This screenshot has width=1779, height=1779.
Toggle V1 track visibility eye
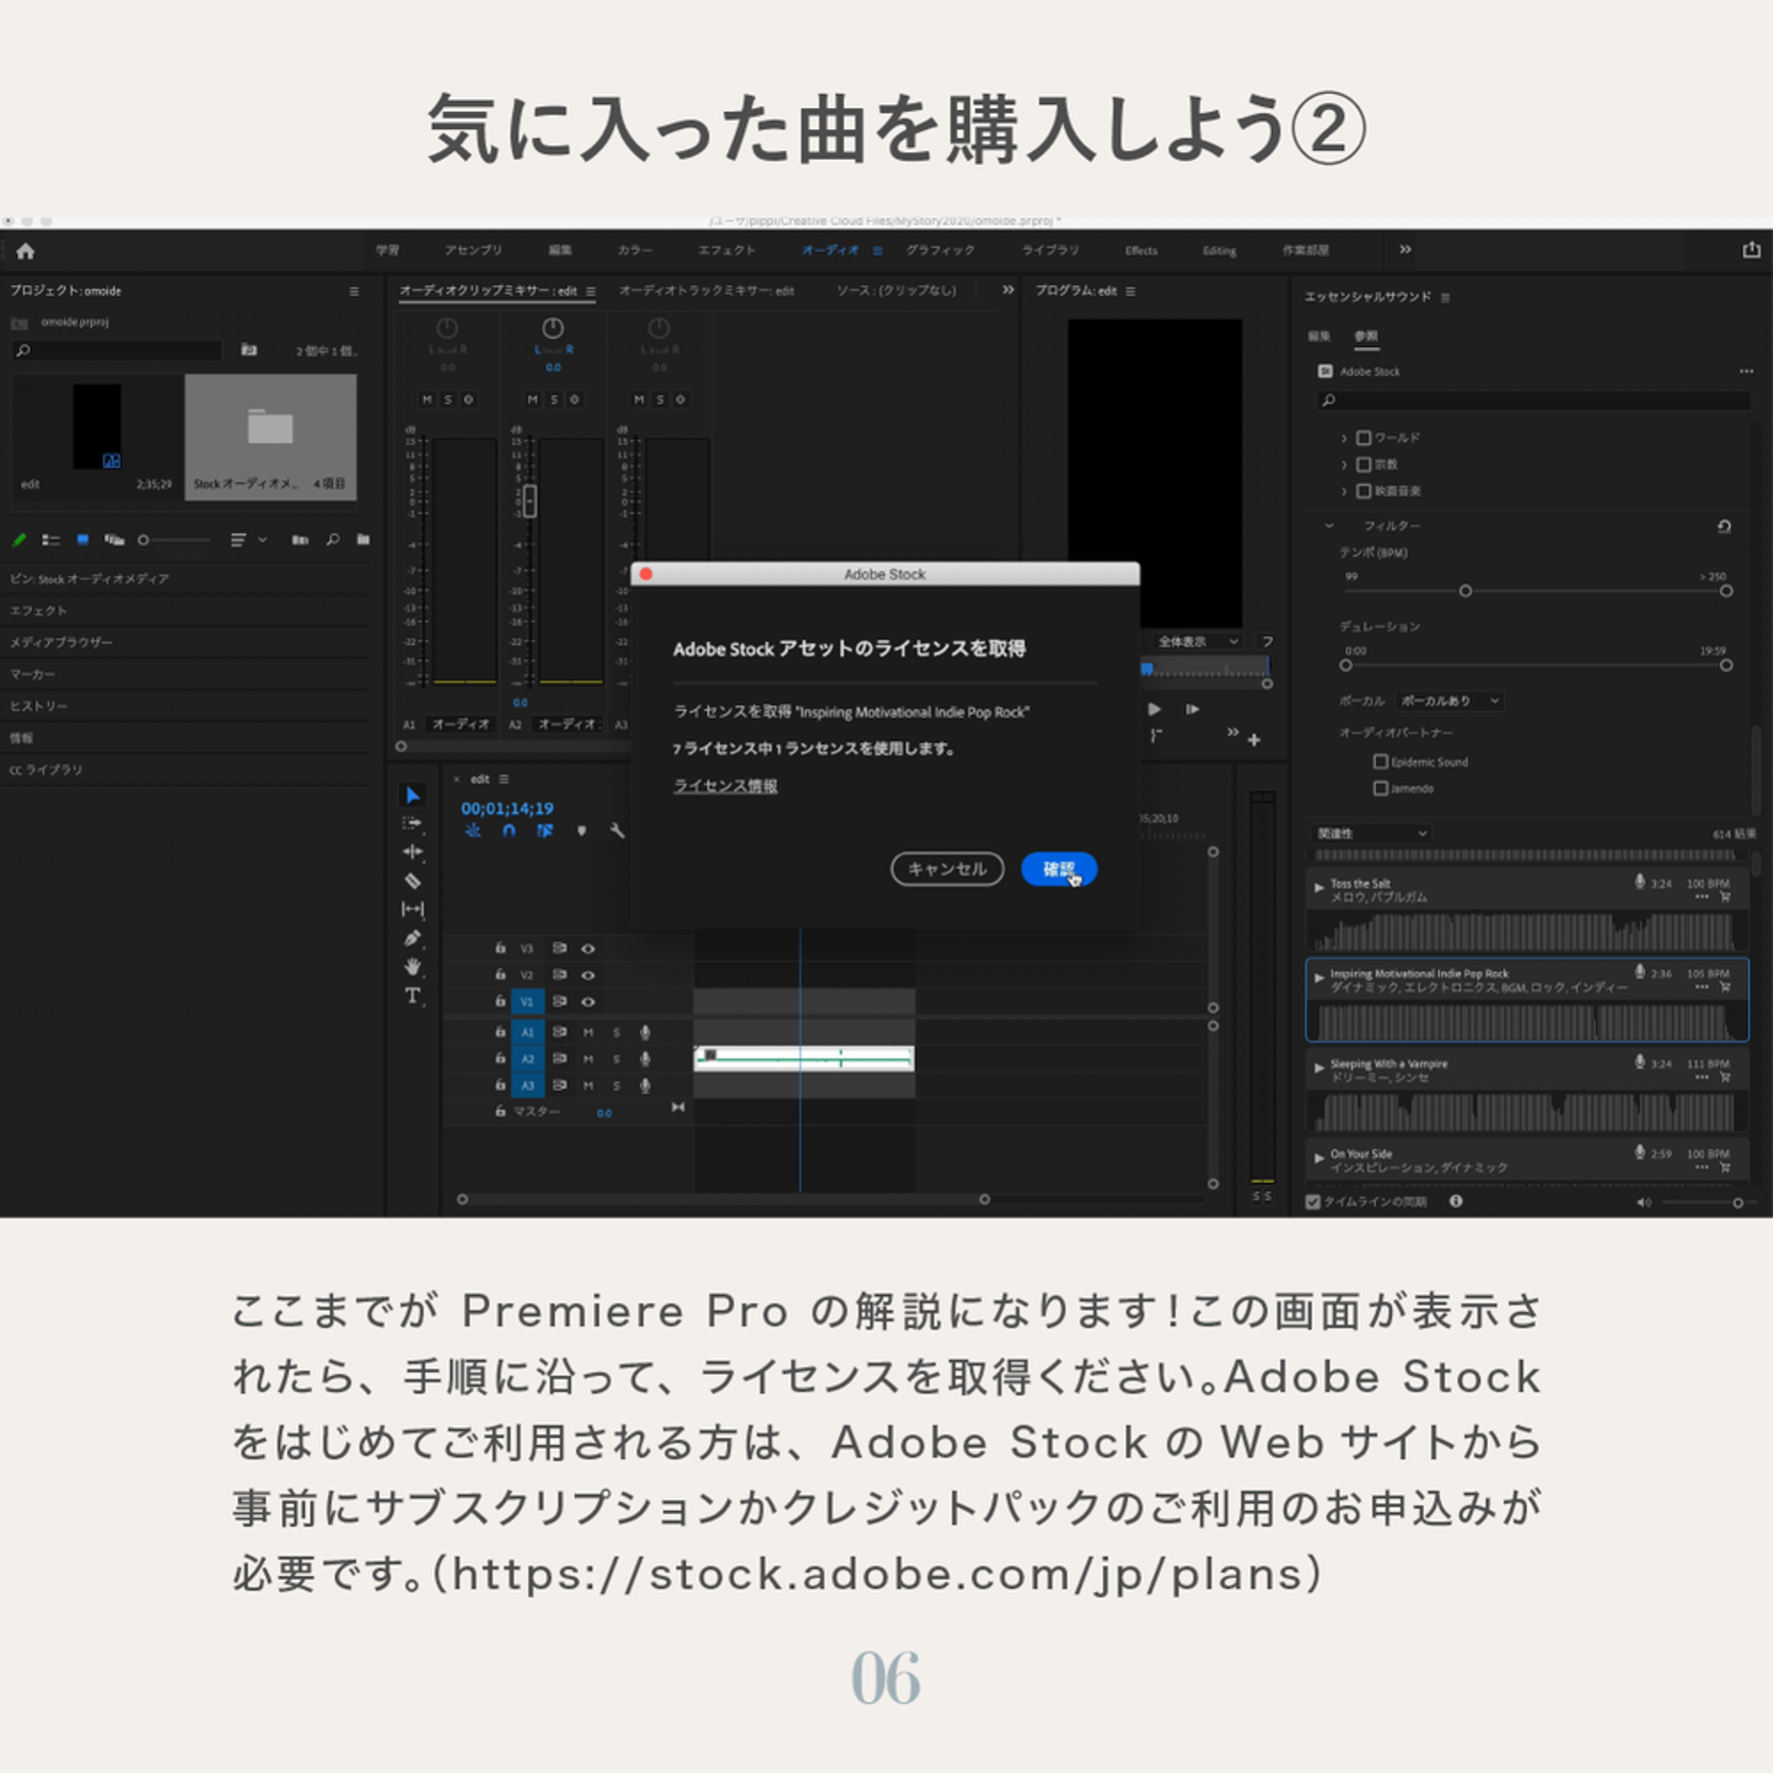click(590, 1004)
